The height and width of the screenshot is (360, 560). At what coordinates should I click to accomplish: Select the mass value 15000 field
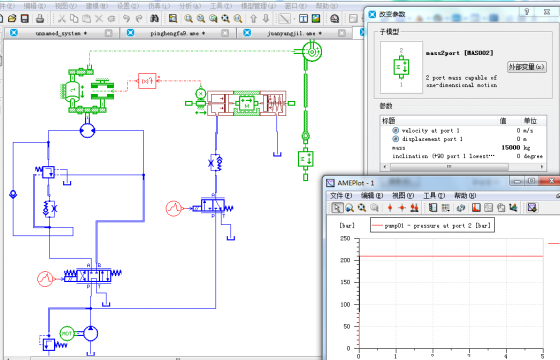coord(511,148)
